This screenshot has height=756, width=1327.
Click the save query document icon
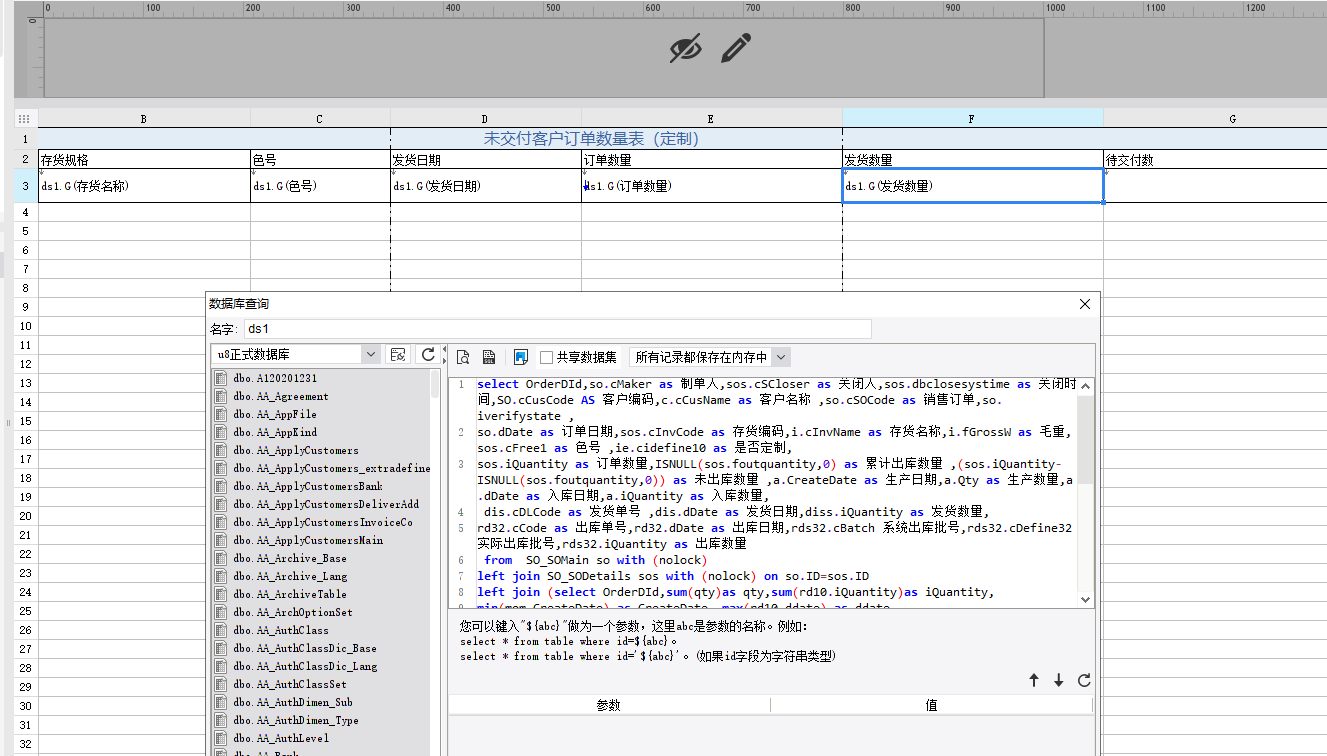[490, 357]
